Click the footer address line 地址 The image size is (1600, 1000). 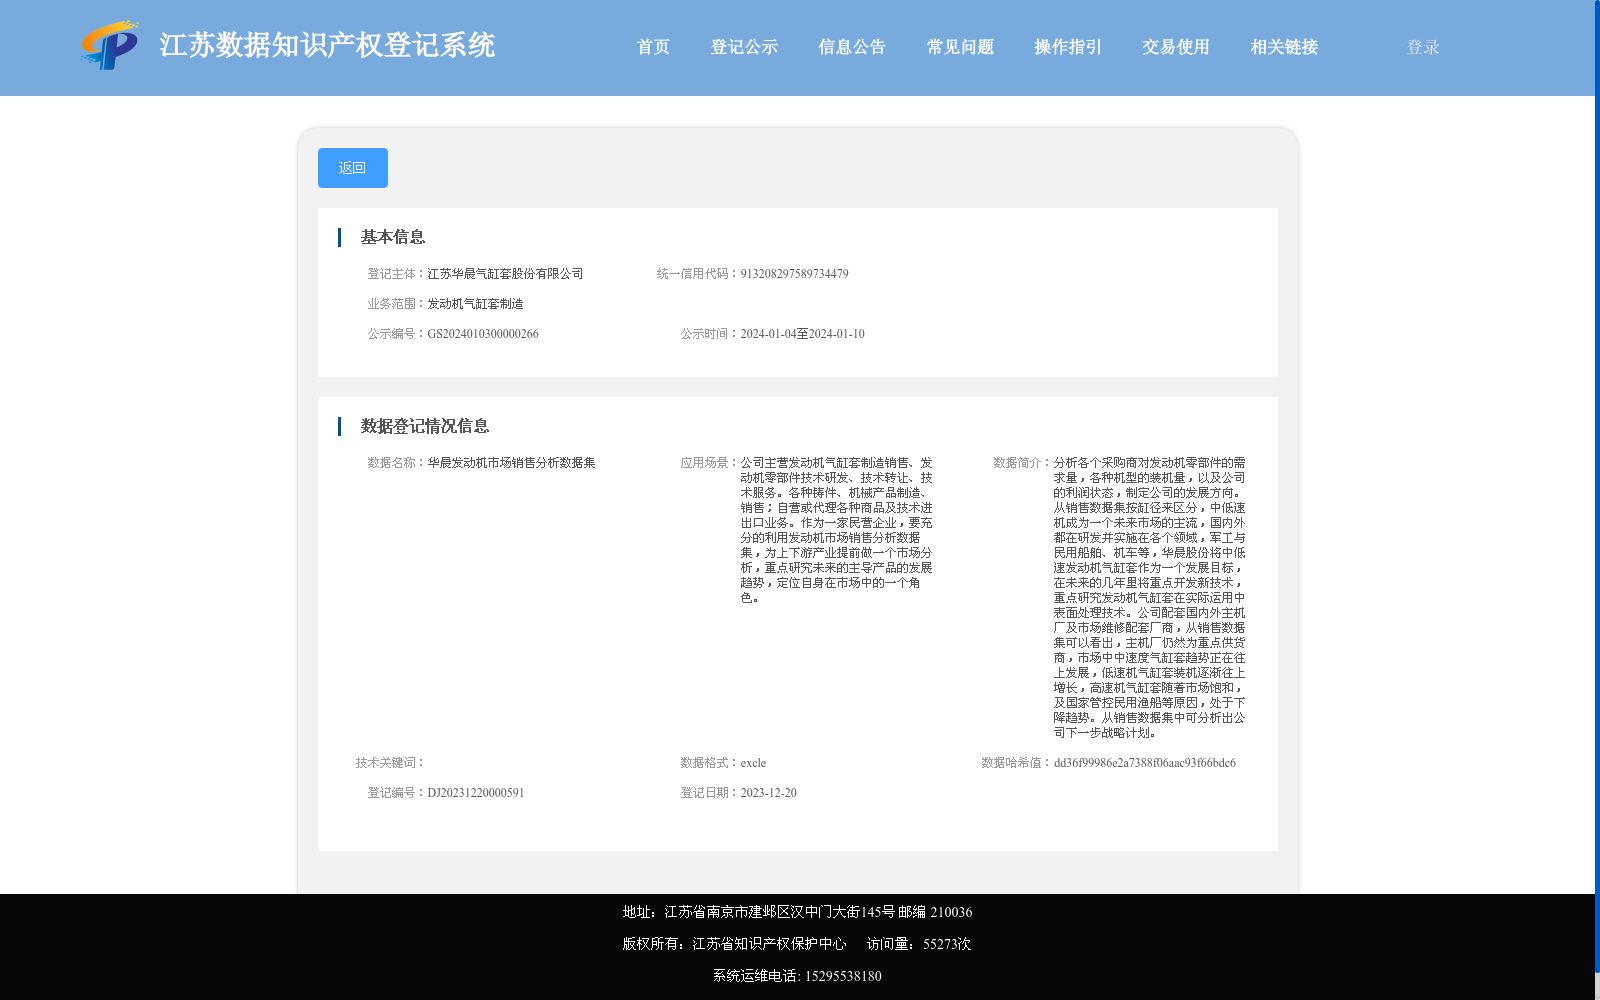point(797,912)
